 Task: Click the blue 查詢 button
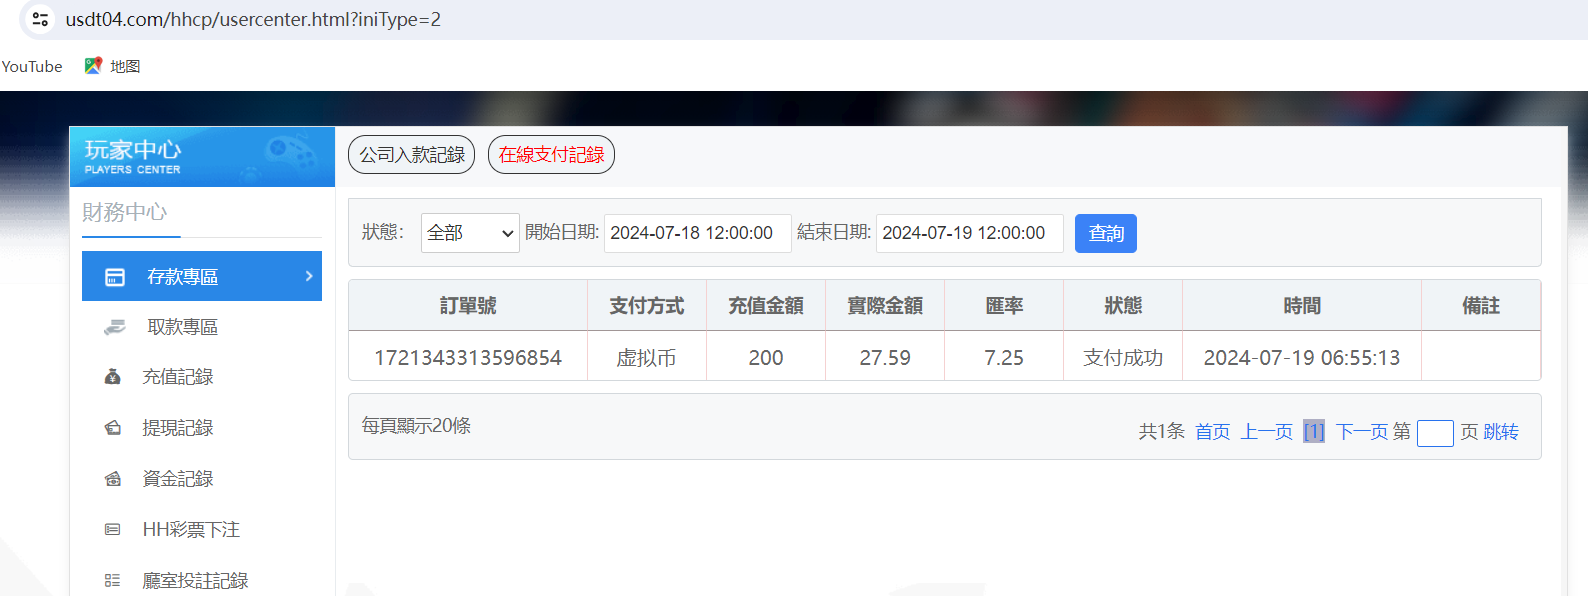click(1106, 233)
